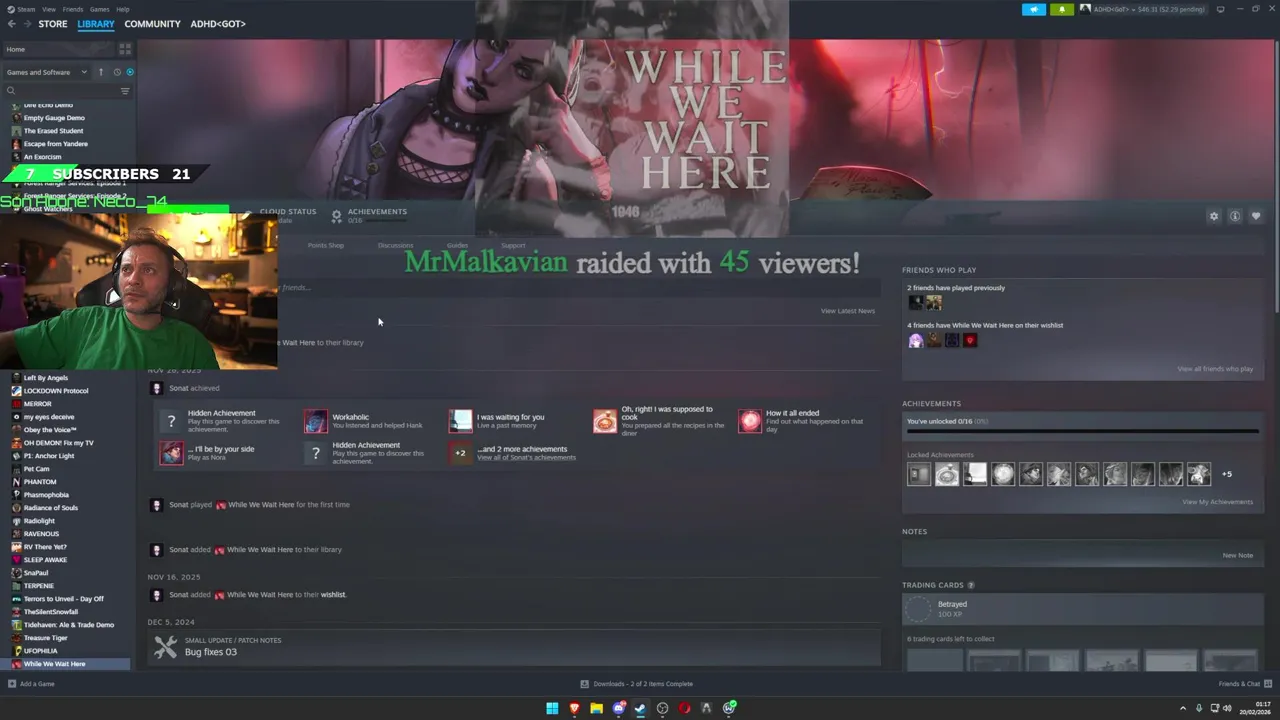Open the advanced filter lines icon

(x=125, y=91)
